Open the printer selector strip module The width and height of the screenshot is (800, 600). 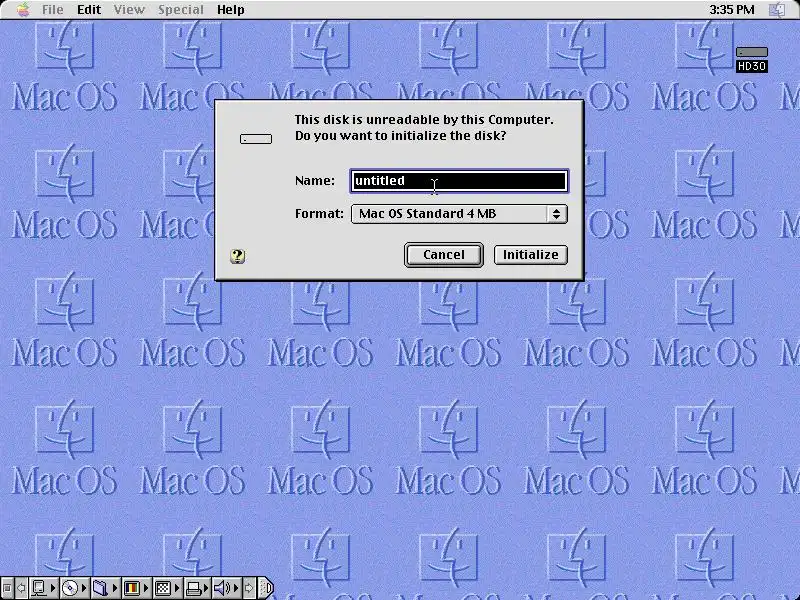[x=194, y=588]
